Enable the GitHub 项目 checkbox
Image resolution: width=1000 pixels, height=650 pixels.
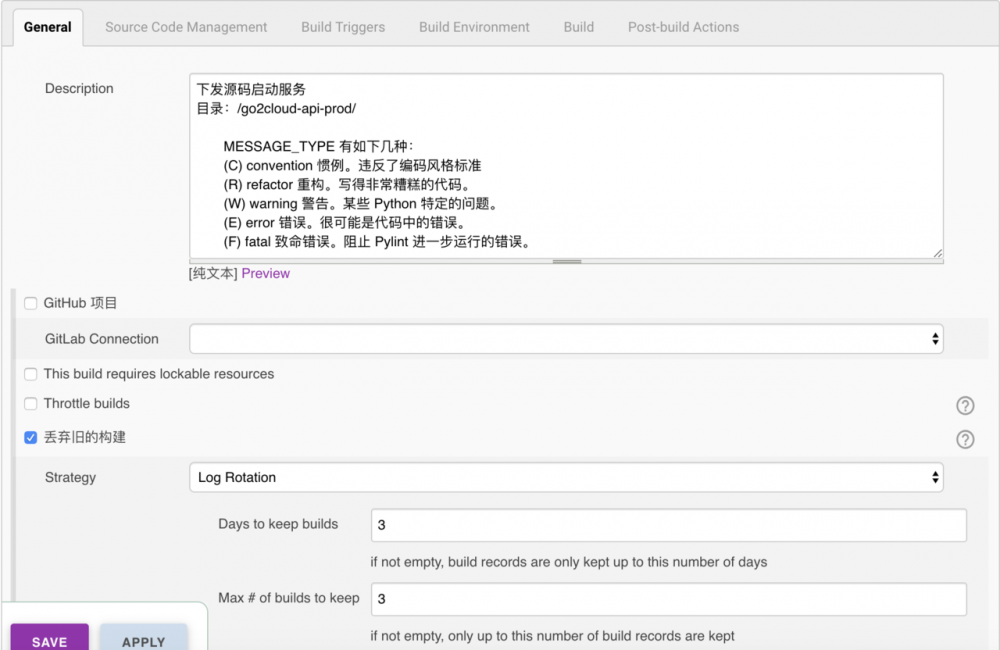tap(30, 303)
